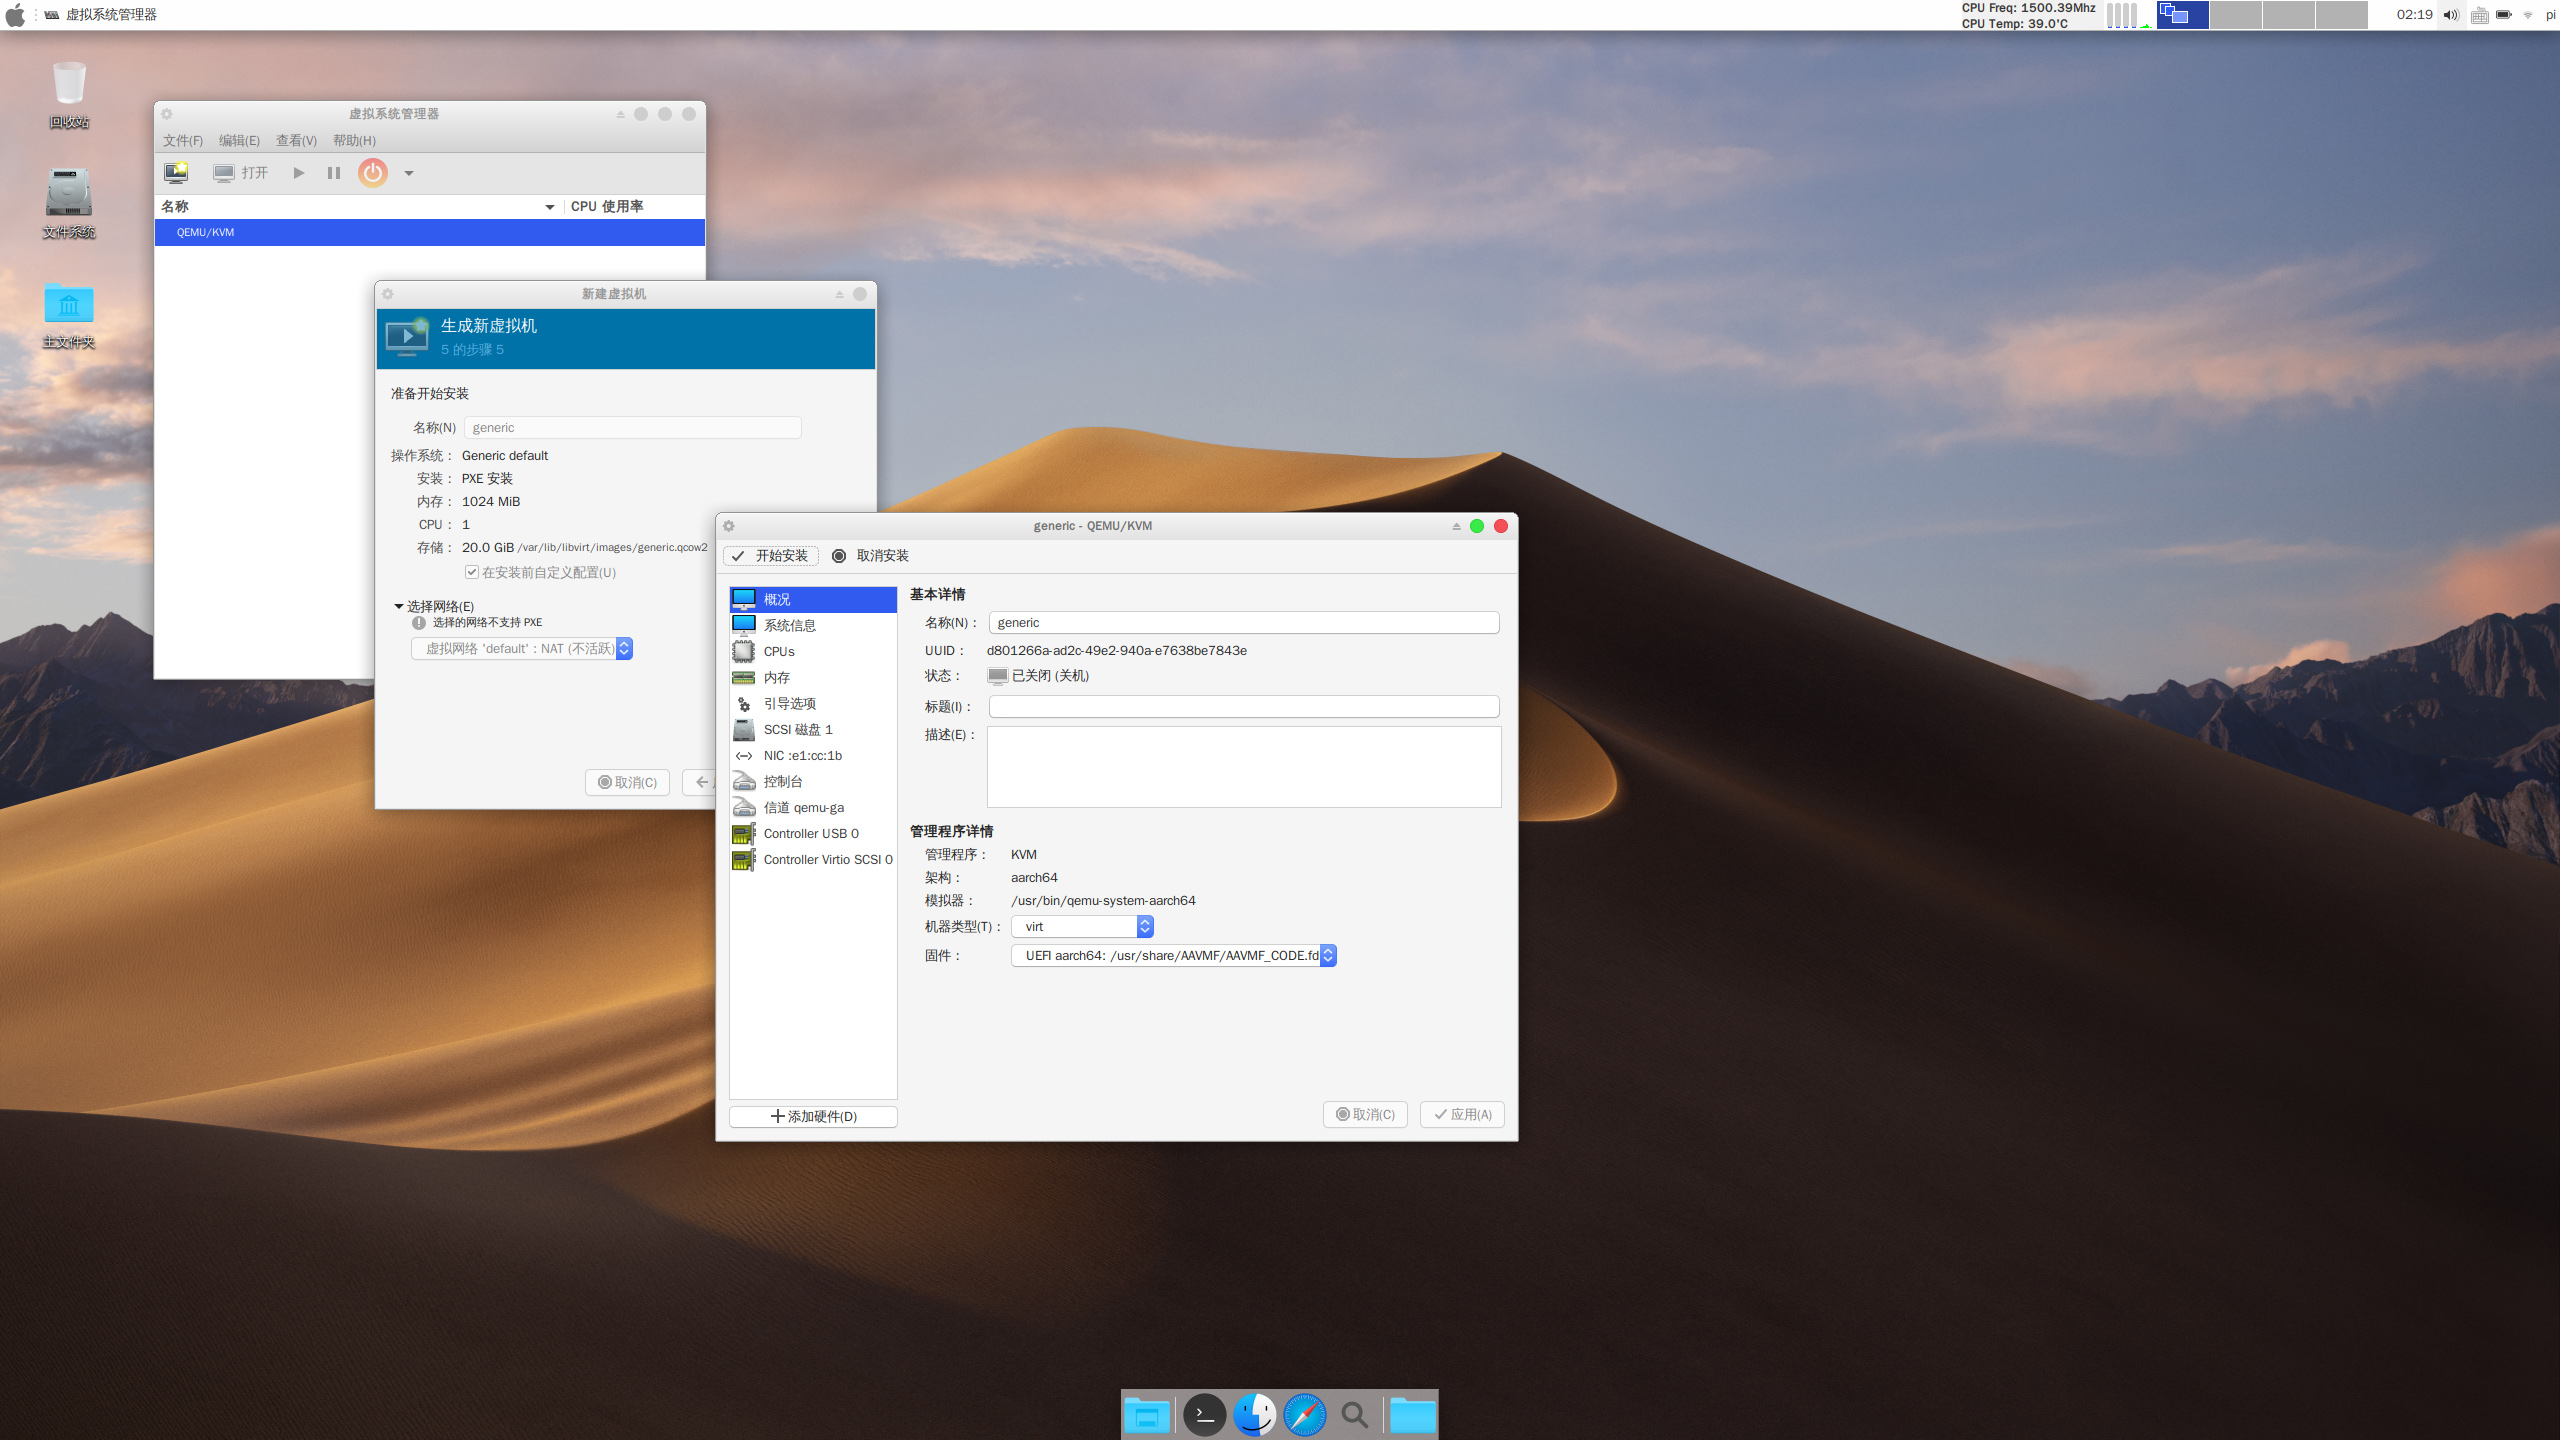Viewport: 2560px width, 1440px height.
Task: Open the Safari compass icon in the dock
Action: (x=1305, y=1415)
